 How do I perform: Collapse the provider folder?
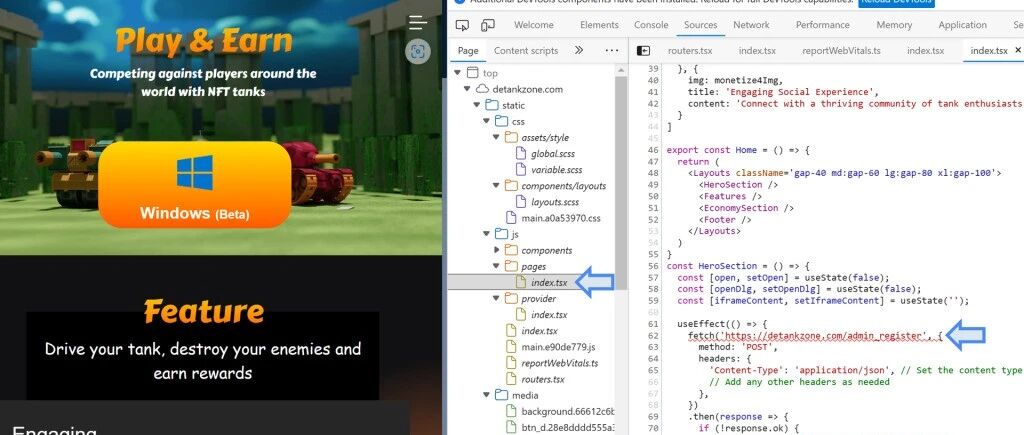coord(496,298)
